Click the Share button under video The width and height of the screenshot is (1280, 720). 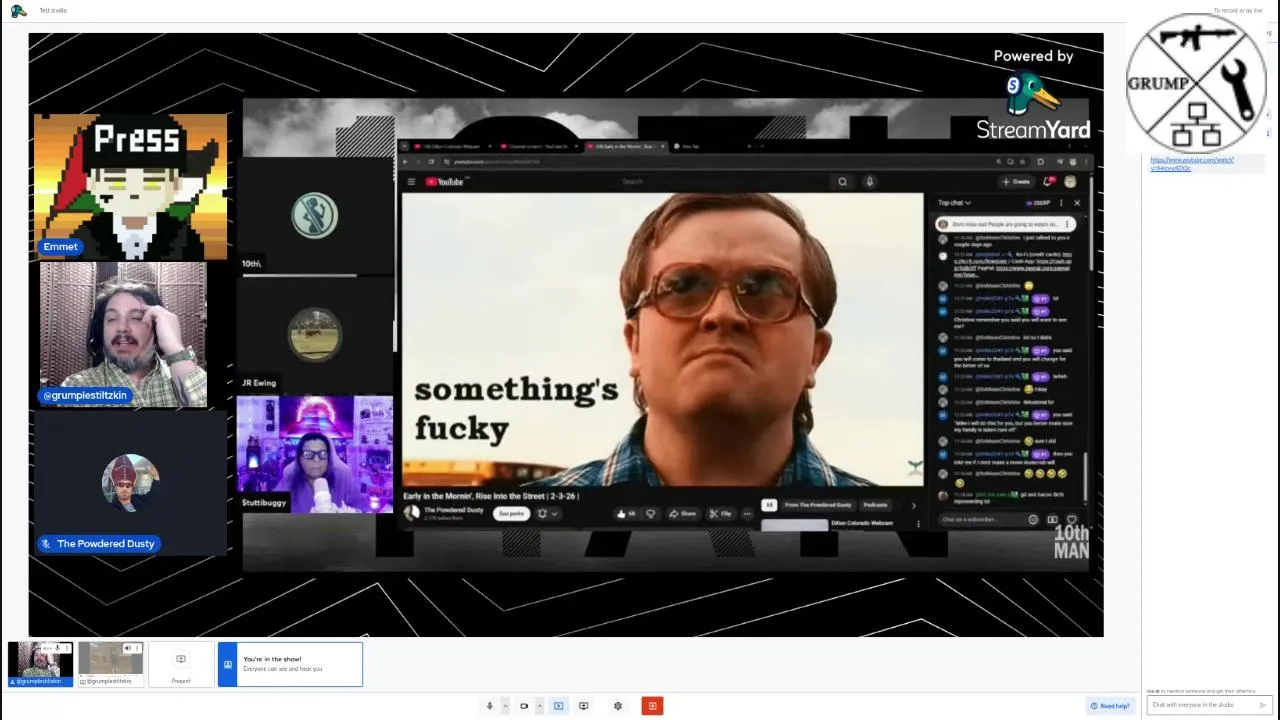684,514
